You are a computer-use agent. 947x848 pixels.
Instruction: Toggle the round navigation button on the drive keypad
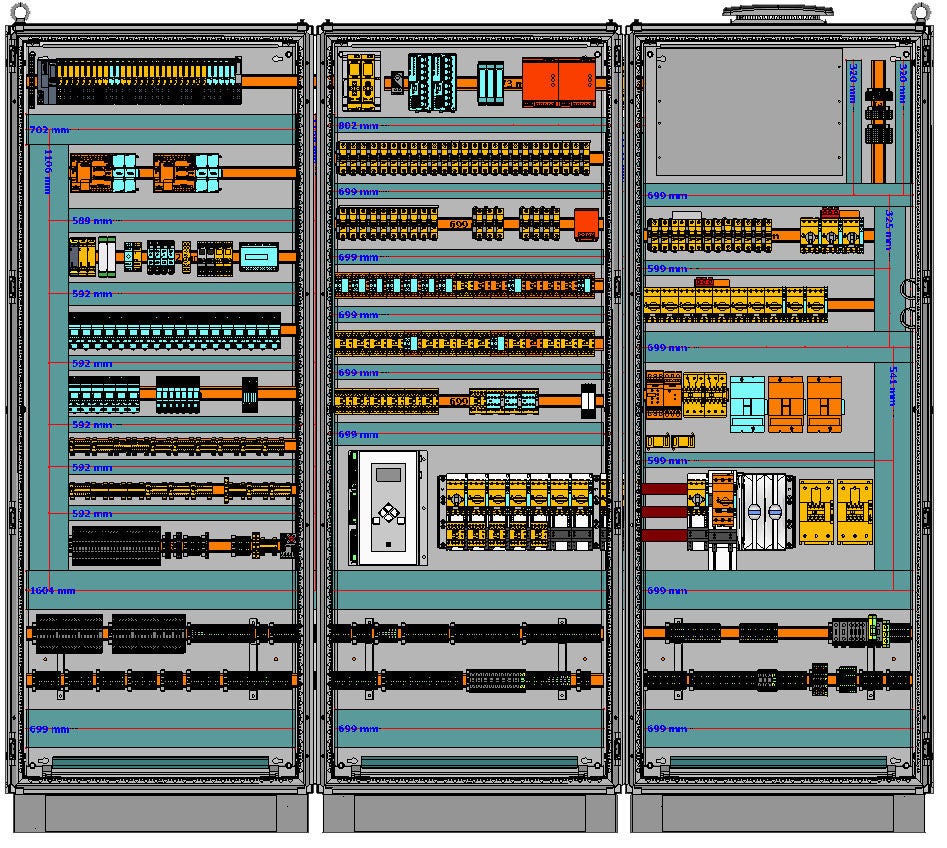tap(389, 513)
